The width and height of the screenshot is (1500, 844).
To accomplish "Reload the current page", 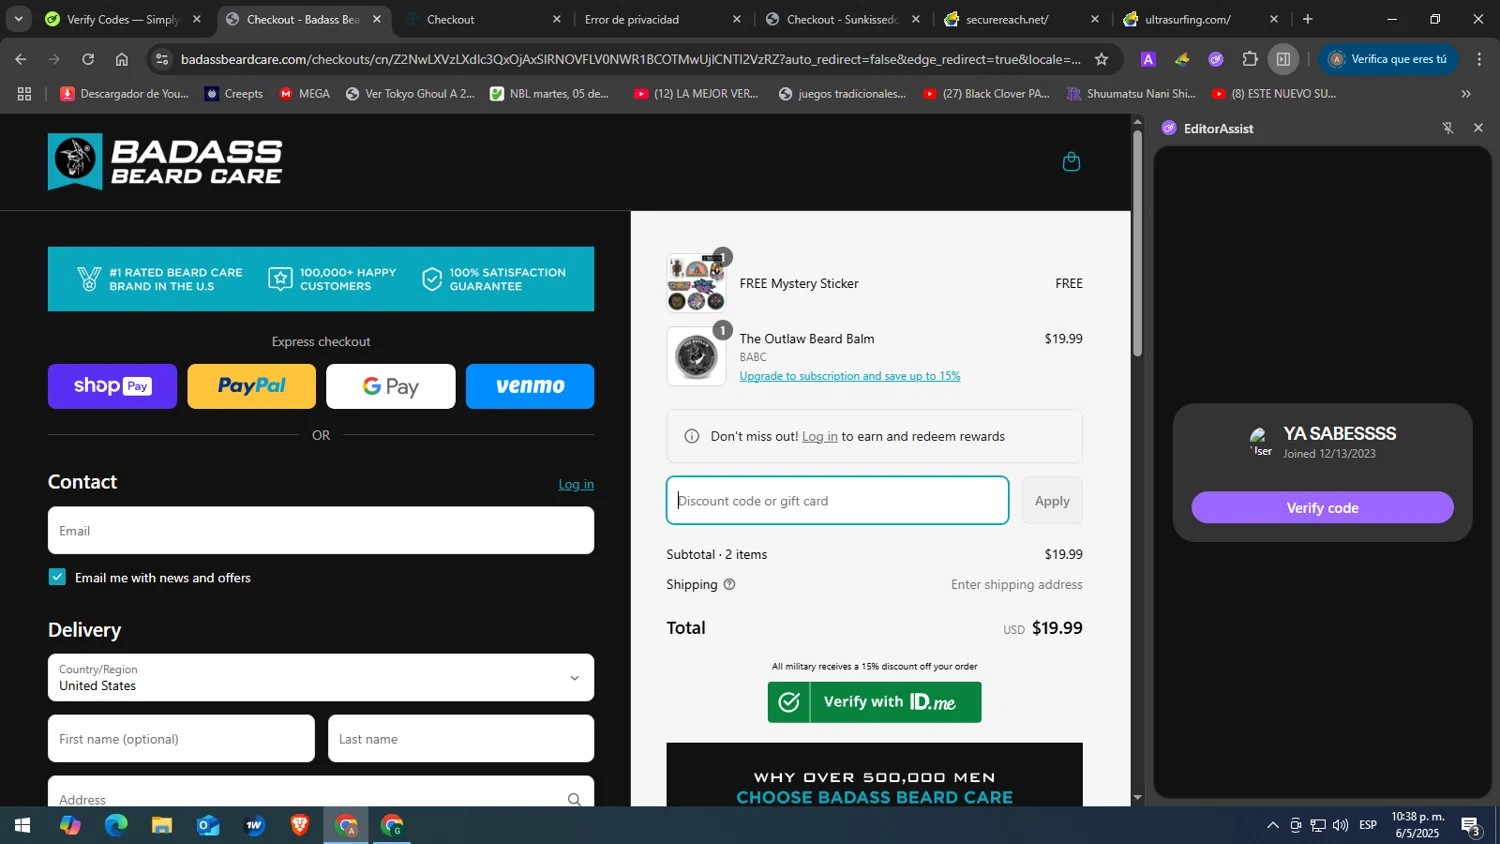I will coord(88,59).
